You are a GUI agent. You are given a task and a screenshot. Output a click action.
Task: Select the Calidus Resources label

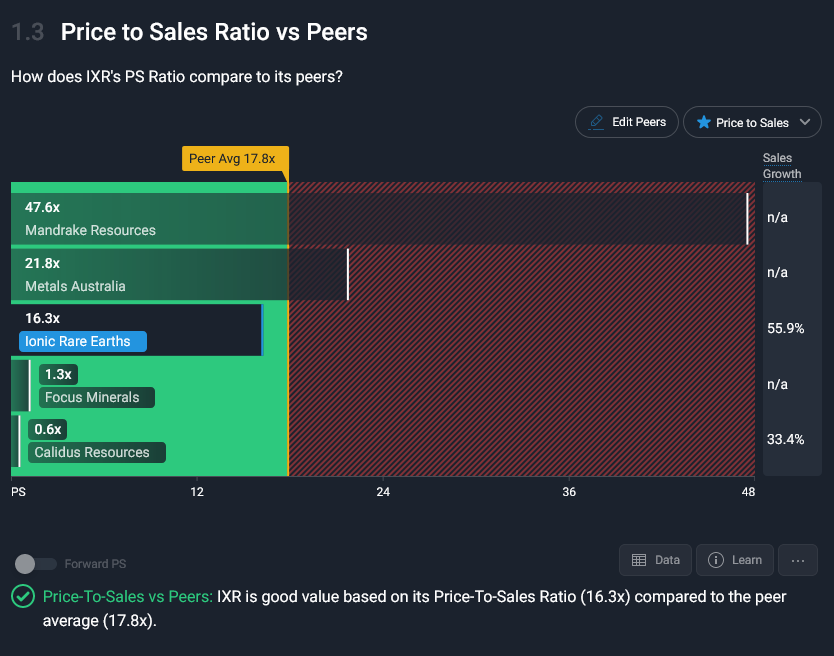97,452
